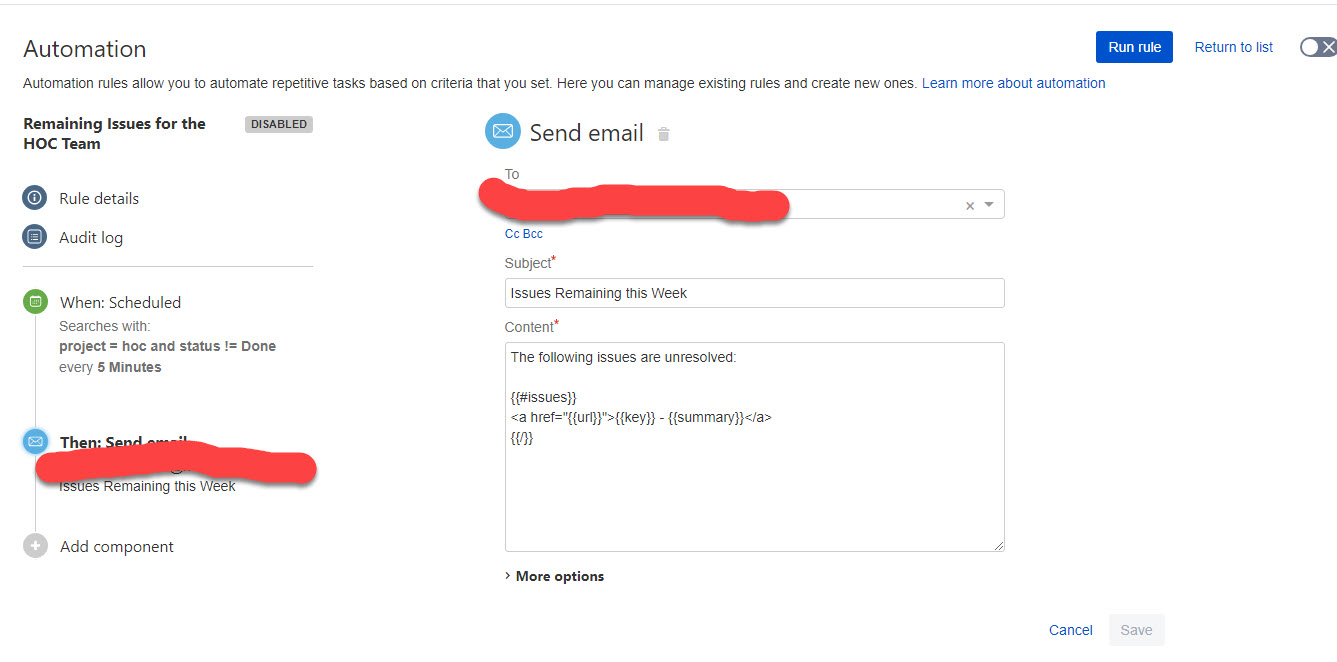Image resolution: width=1337 pixels, height=662 pixels.
Task: Click the rule name Remaining Issues for the HOC Team
Action: (115, 133)
